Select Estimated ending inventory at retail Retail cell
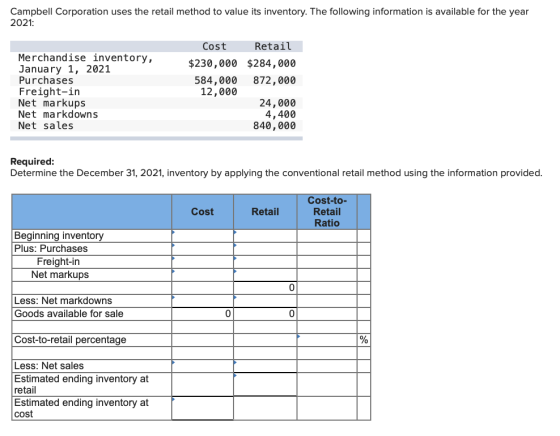 265,385
